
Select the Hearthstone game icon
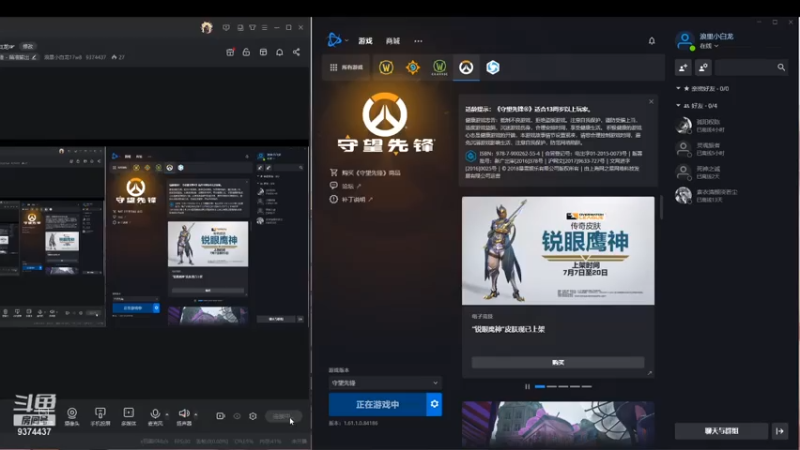pos(413,67)
